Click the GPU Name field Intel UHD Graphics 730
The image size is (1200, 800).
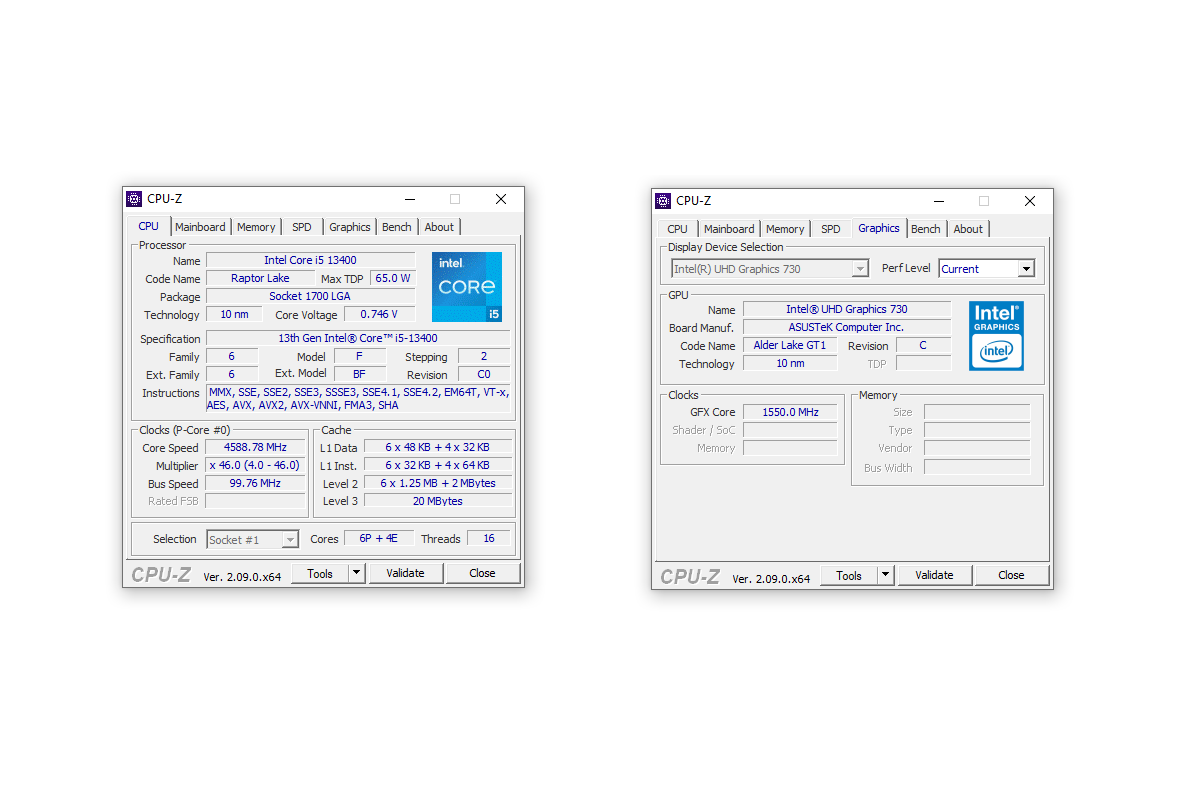pos(847,309)
